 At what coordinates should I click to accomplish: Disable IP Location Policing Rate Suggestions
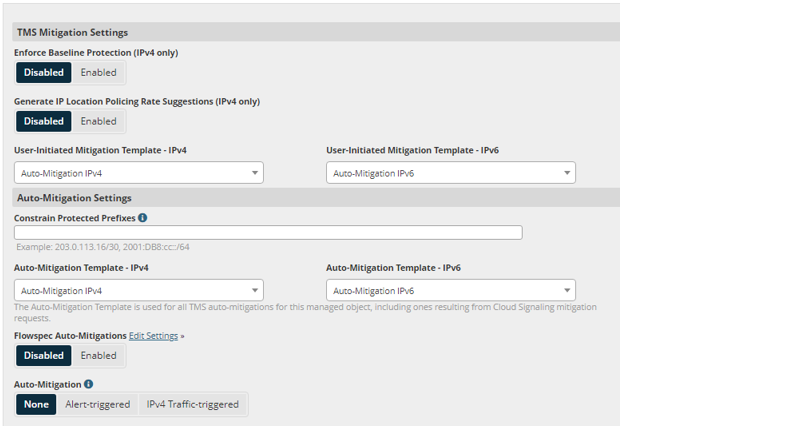[x=44, y=121]
